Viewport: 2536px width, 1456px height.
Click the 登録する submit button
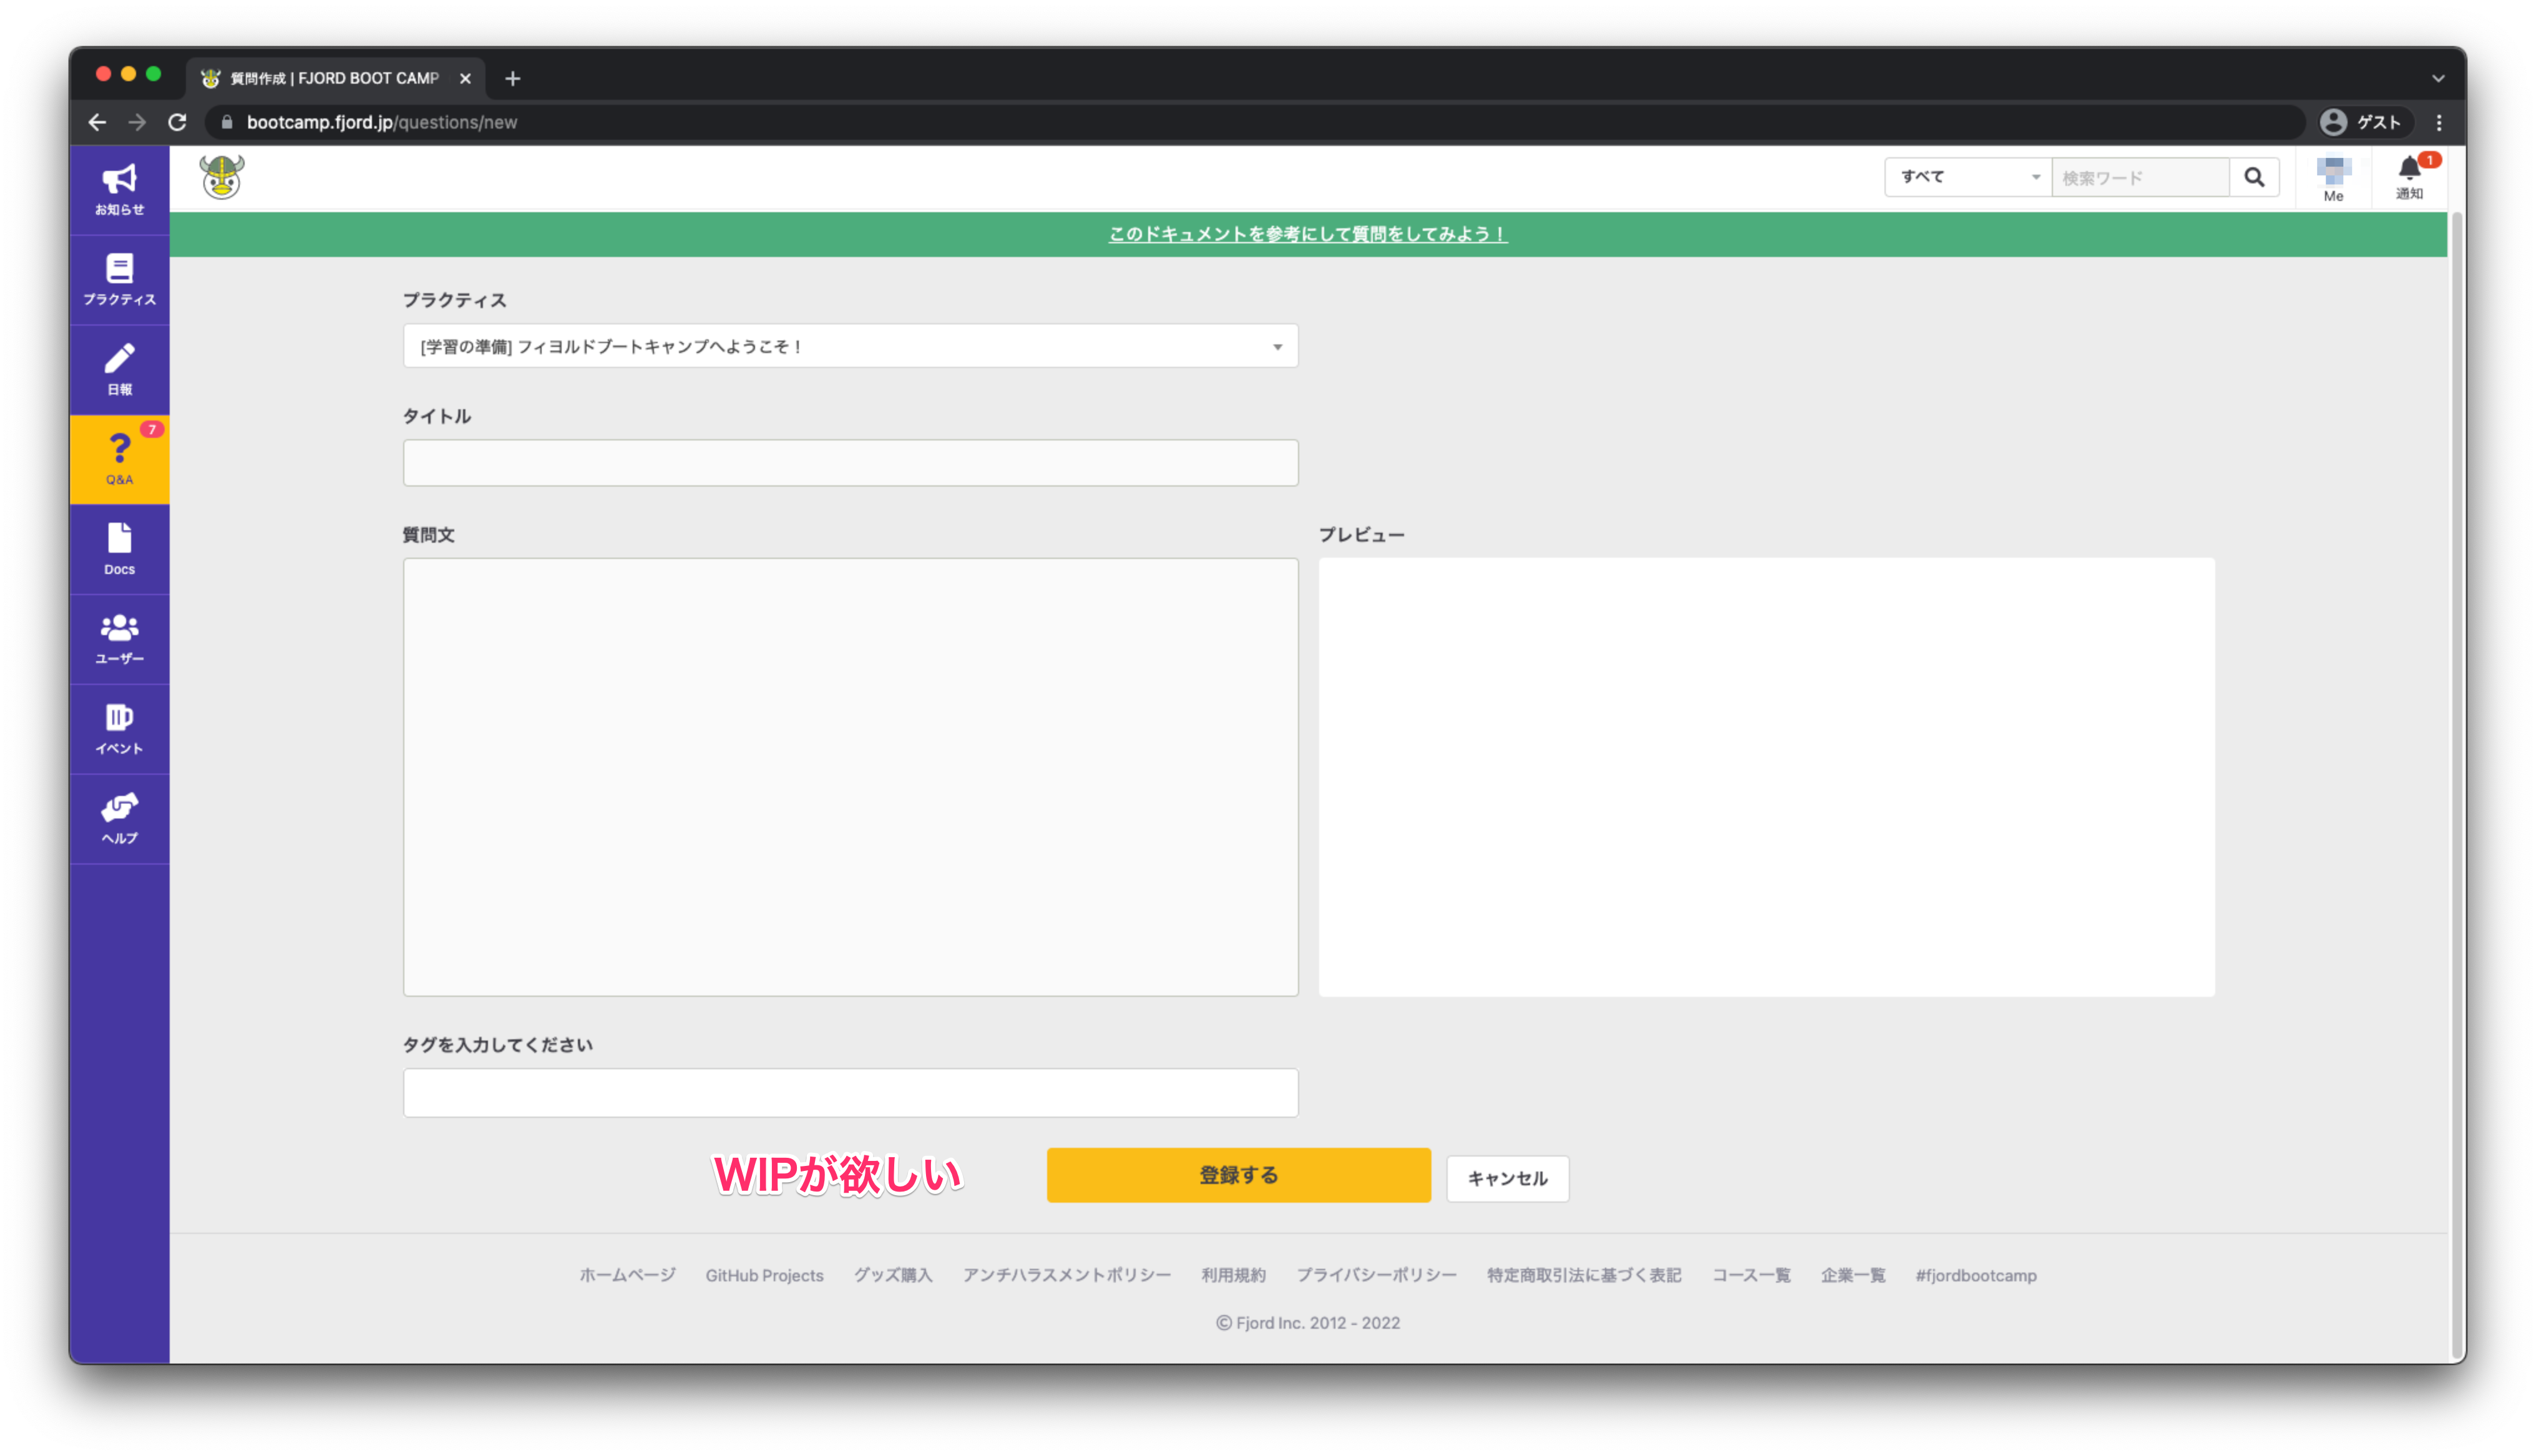1238,1175
